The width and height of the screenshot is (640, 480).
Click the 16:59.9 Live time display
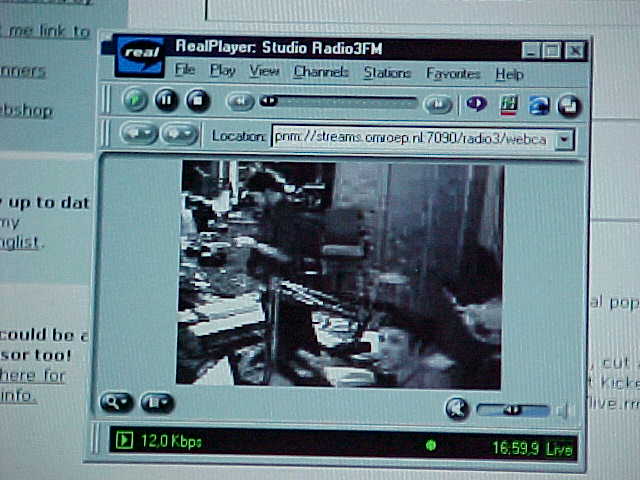pyautogui.click(x=532, y=449)
